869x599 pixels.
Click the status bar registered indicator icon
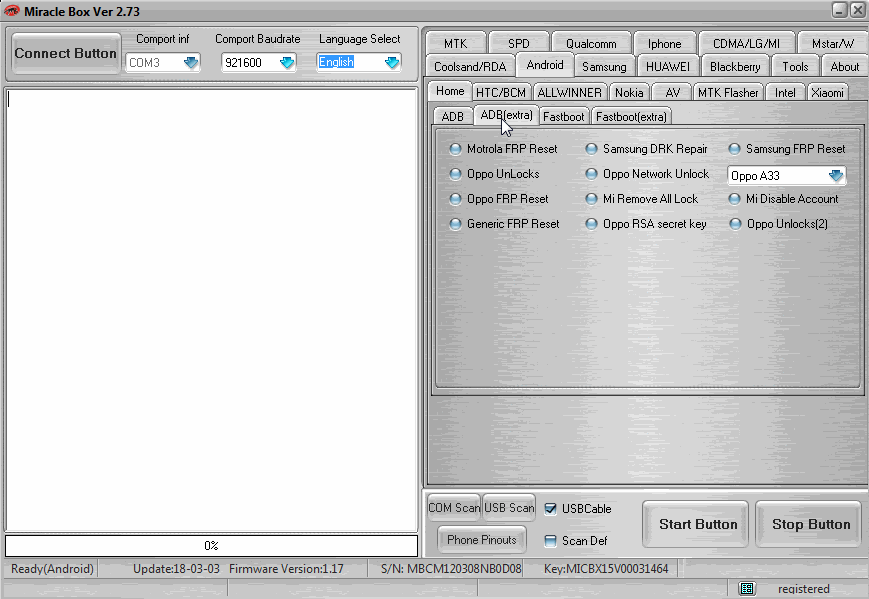click(747, 588)
